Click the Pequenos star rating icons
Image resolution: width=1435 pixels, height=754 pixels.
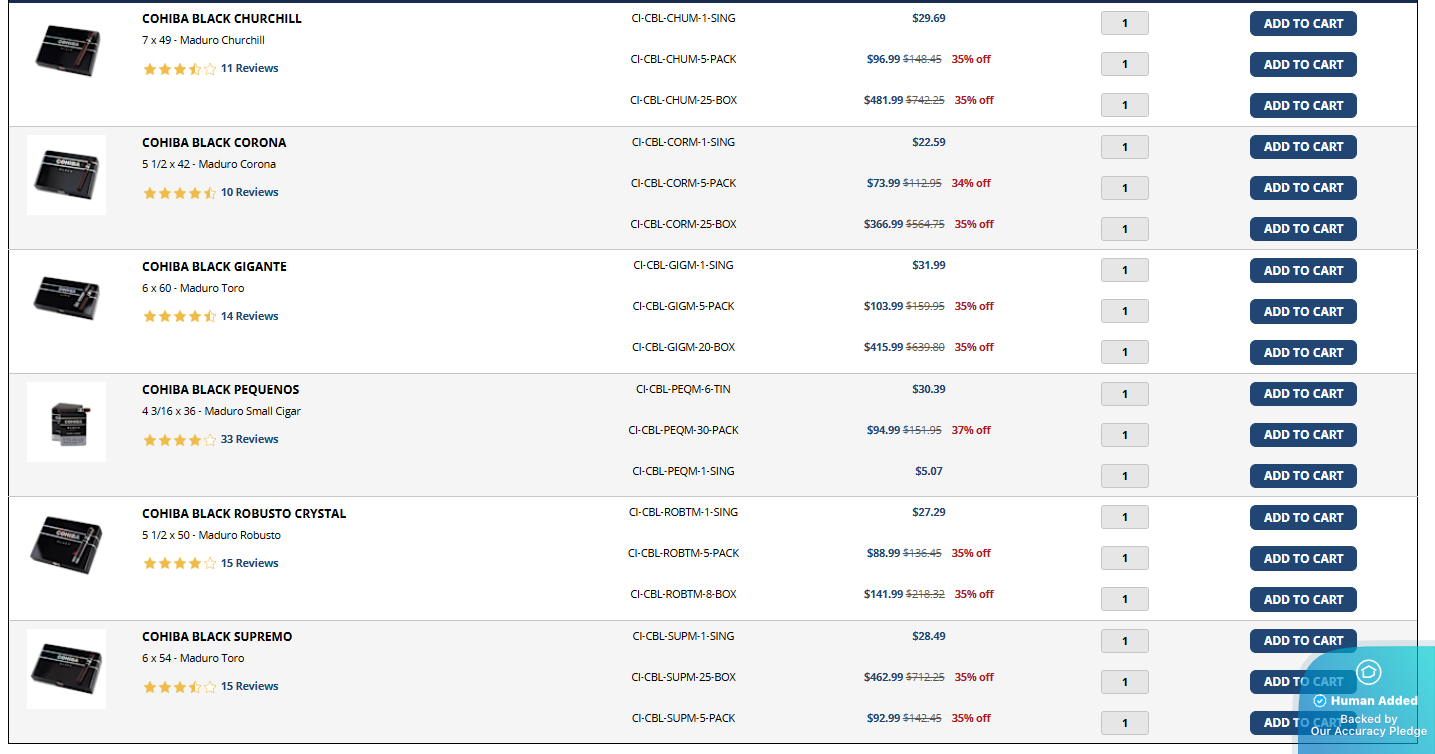179,440
